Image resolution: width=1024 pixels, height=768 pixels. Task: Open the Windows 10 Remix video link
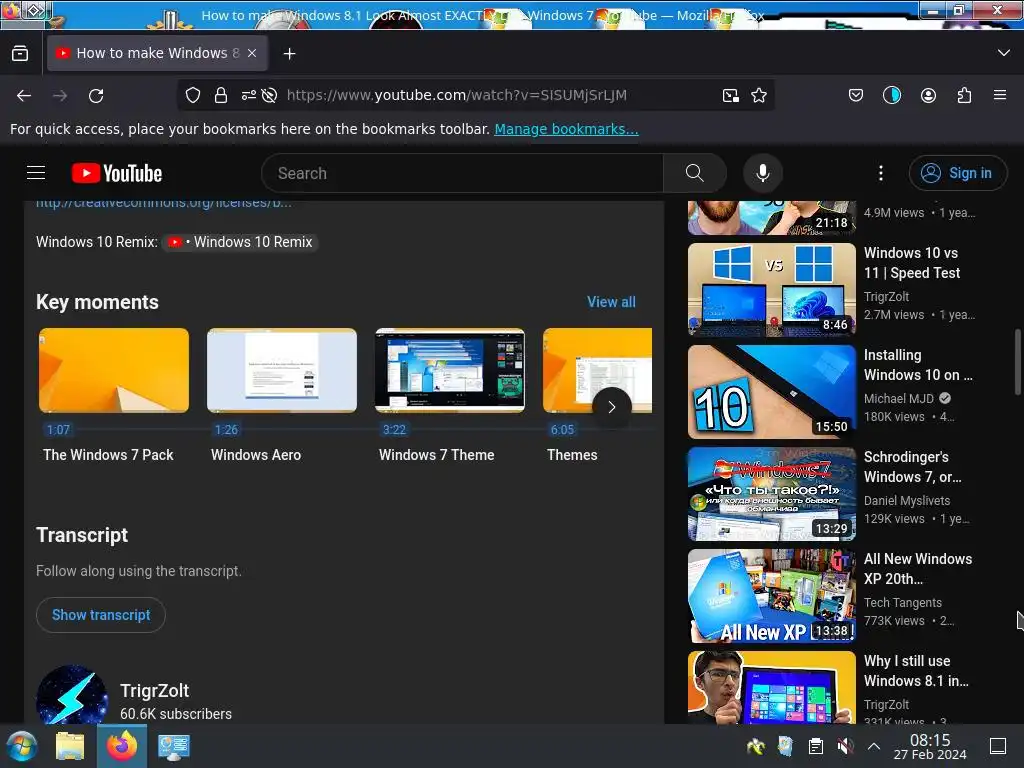240,242
